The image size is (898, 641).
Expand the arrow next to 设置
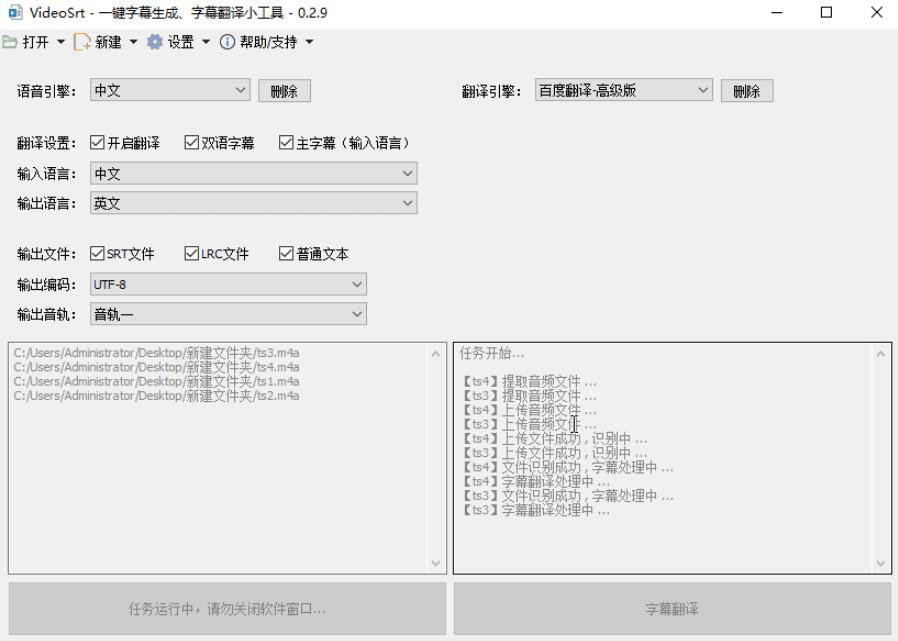click(206, 42)
